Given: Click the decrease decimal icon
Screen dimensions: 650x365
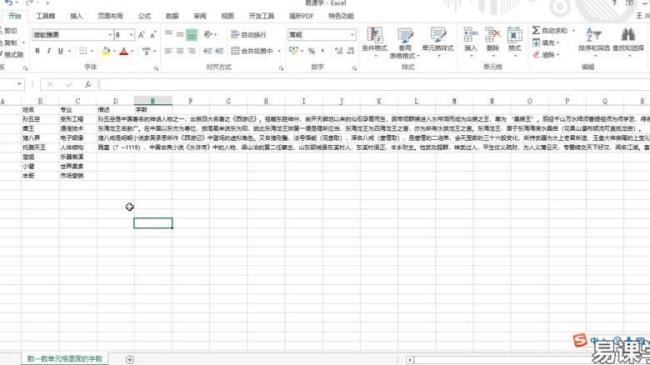Looking at the screenshot, I should coord(350,51).
